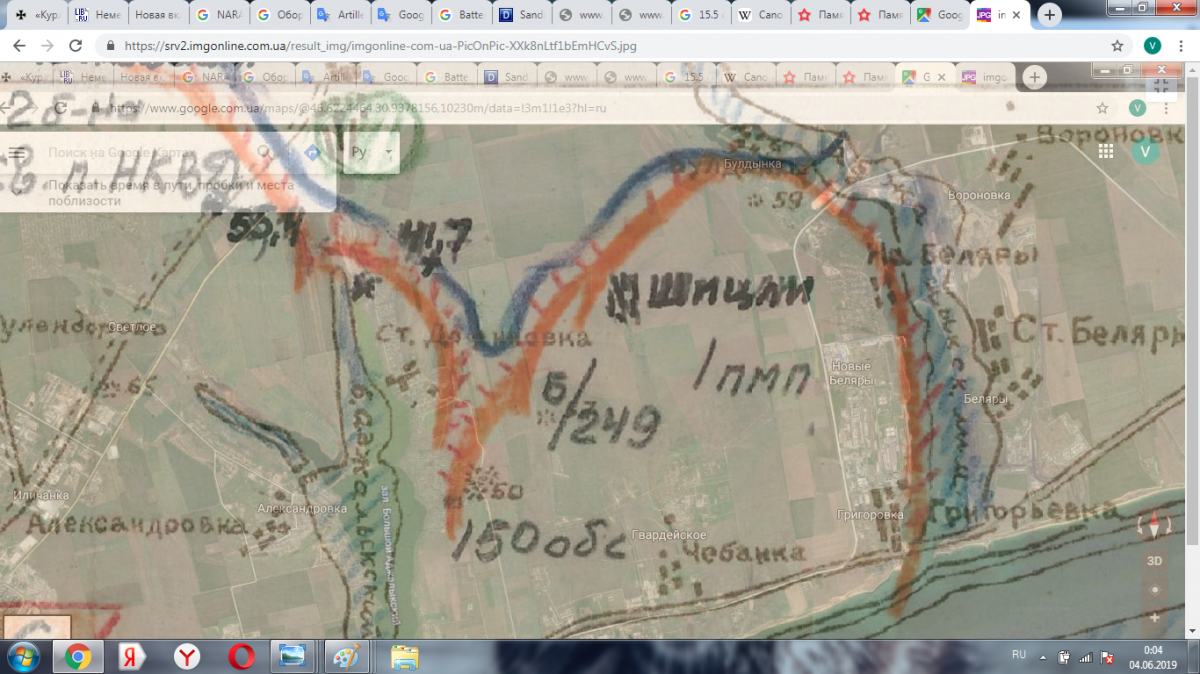Open Paint from the taskbar

tap(347, 656)
